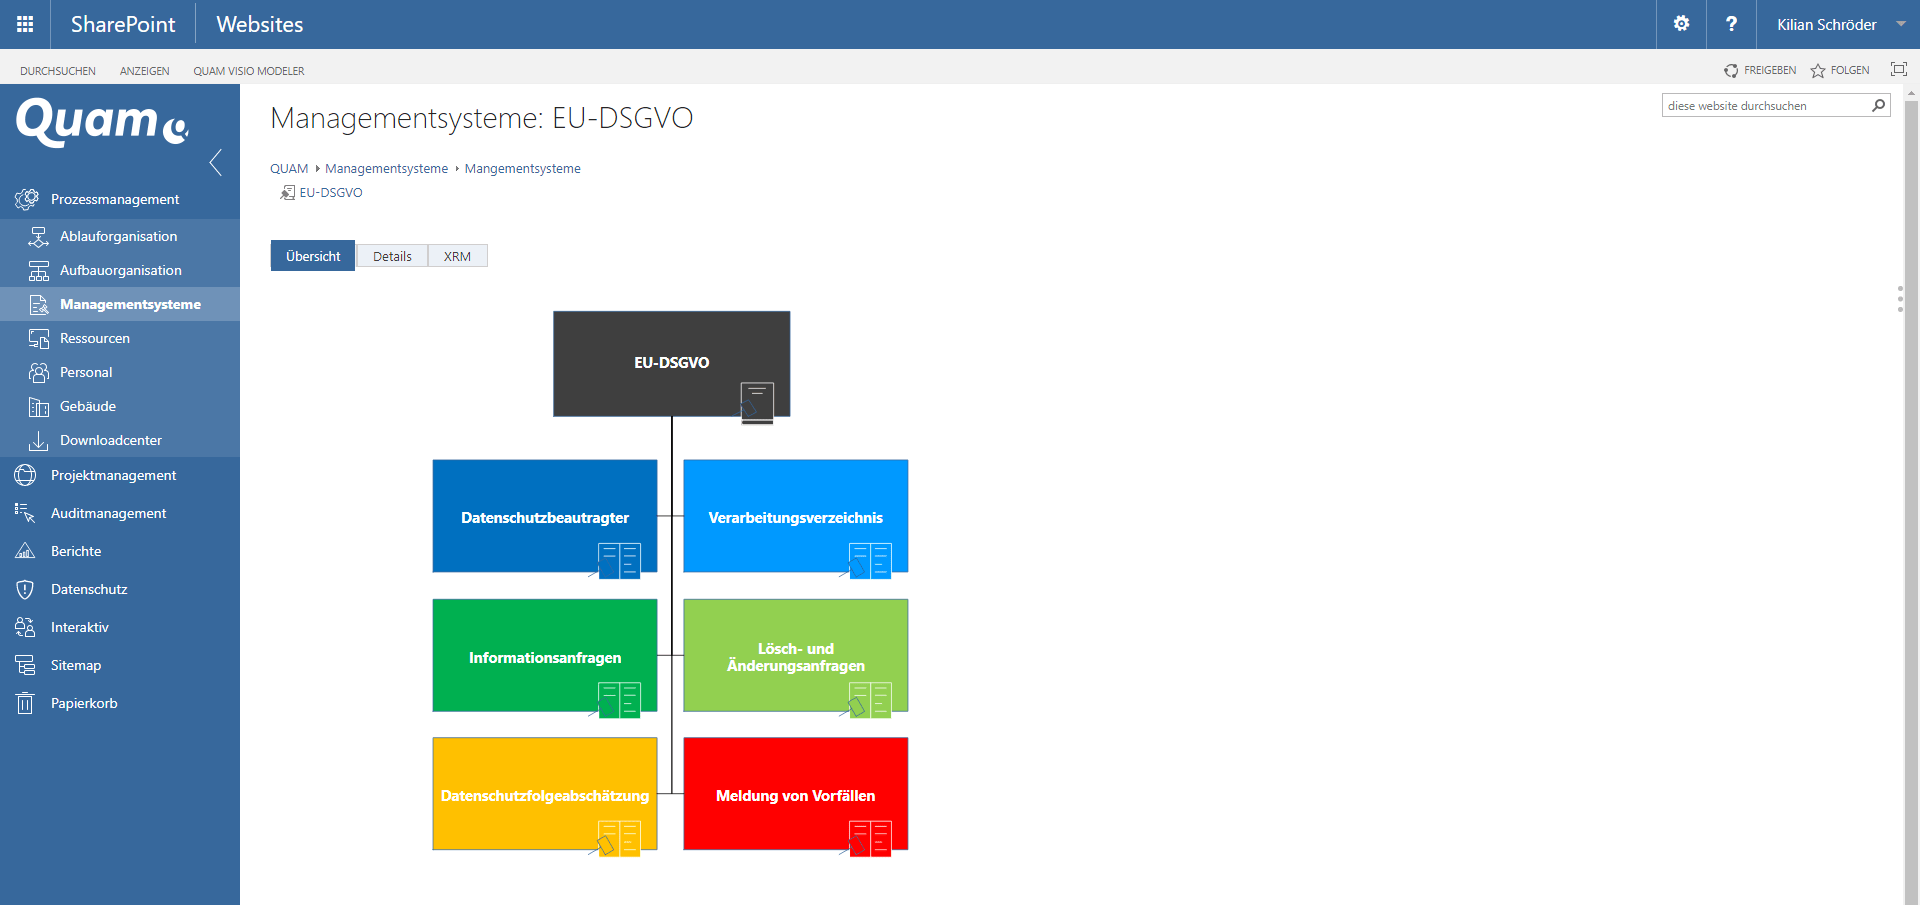Open the QUAM VISIO MODELER ribbon tab
This screenshot has height=905, width=1920.
click(x=249, y=71)
